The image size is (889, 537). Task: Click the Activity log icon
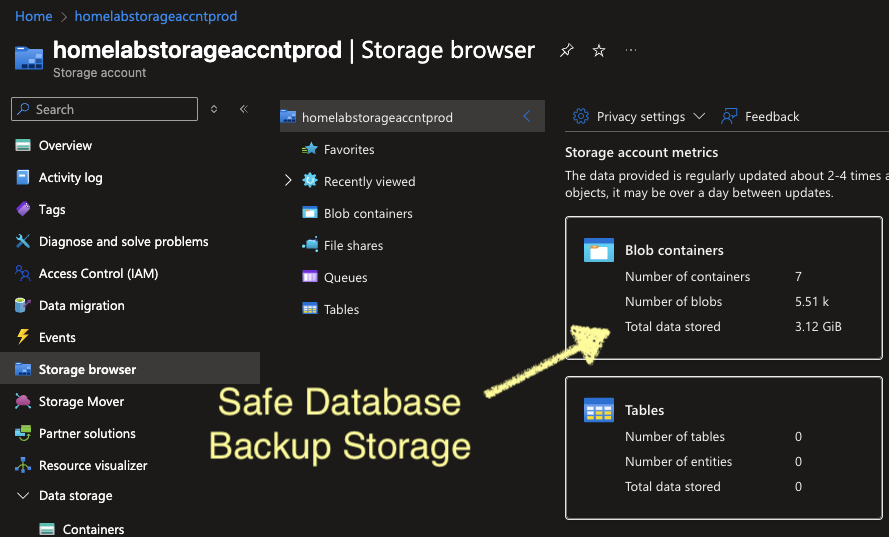[23, 177]
